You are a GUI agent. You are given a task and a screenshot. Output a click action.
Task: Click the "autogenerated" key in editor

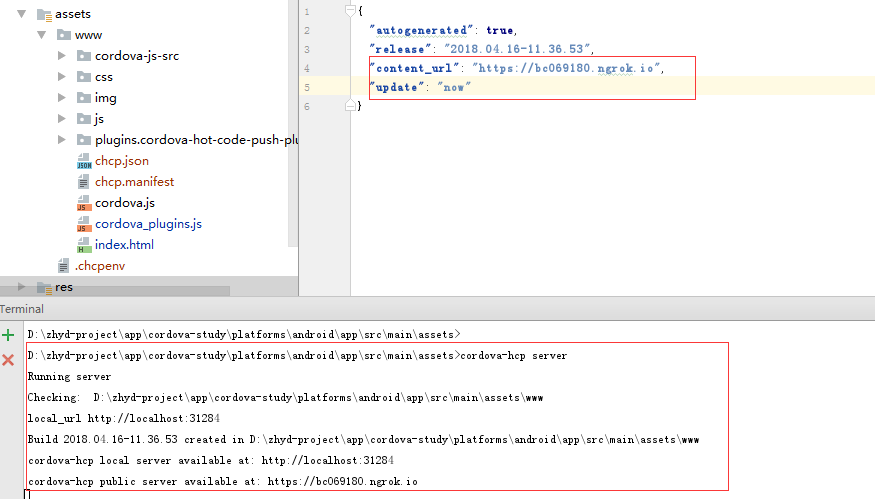(x=421, y=30)
